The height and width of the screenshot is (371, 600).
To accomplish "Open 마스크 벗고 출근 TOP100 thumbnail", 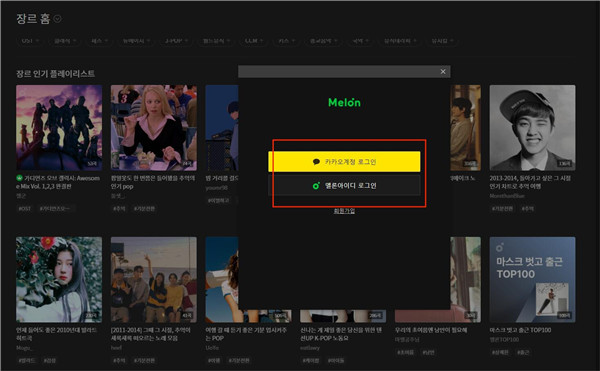I will (x=532, y=280).
